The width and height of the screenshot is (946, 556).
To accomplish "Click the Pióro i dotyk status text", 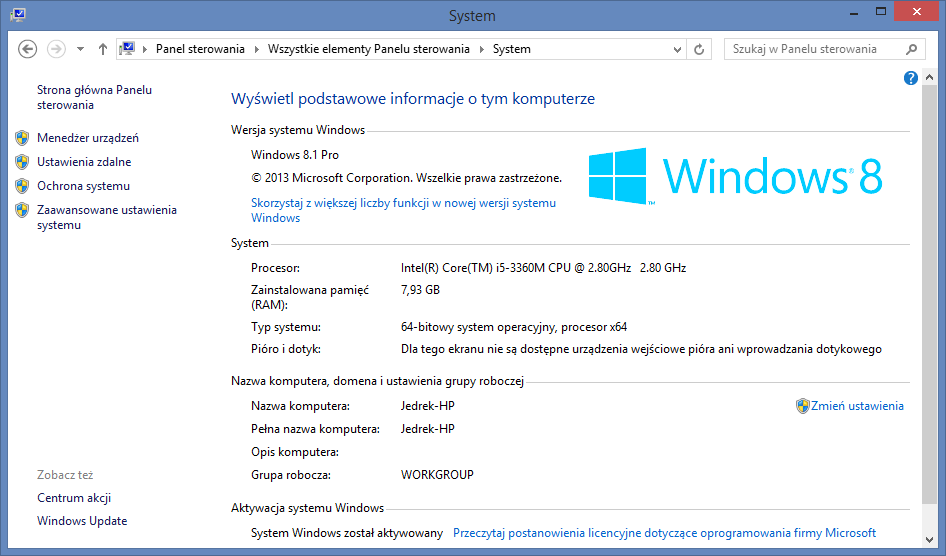I will pyautogui.click(x=641, y=349).
